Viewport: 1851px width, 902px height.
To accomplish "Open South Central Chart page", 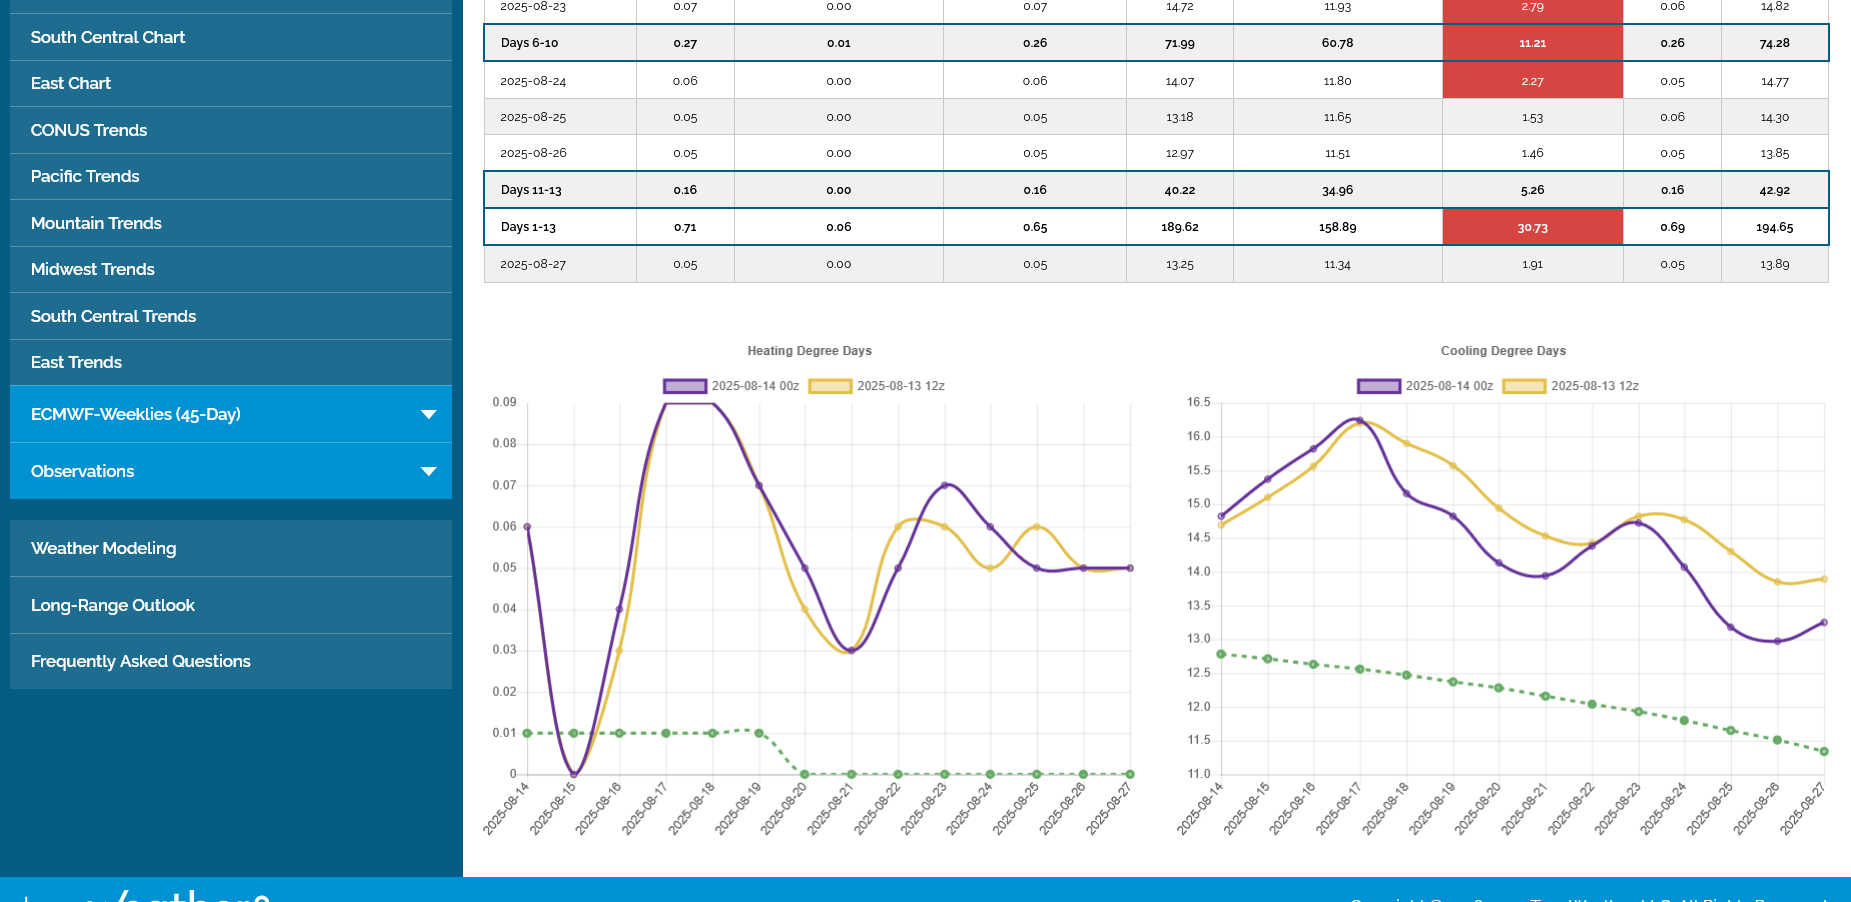I will (108, 37).
